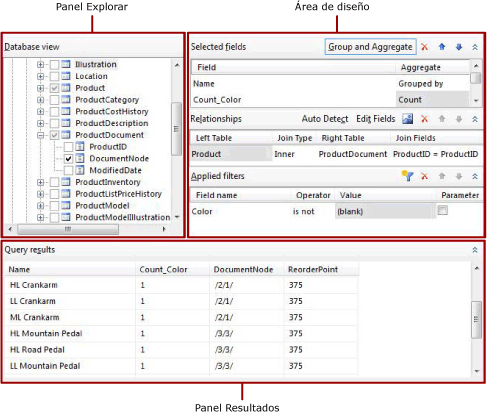Click the ProductModel table icon

[66, 205]
